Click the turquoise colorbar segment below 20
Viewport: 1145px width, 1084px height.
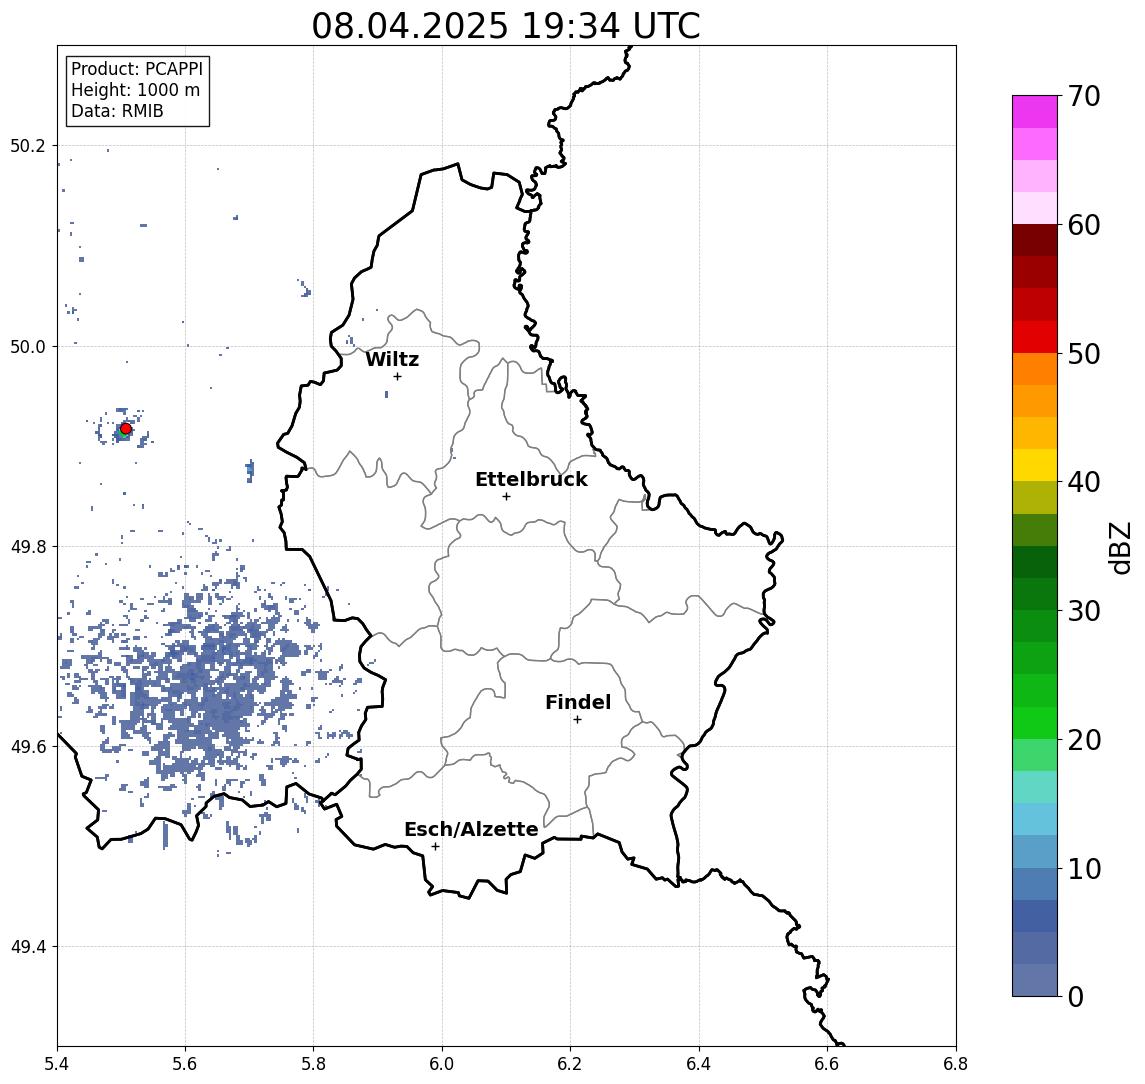pos(1035,787)
